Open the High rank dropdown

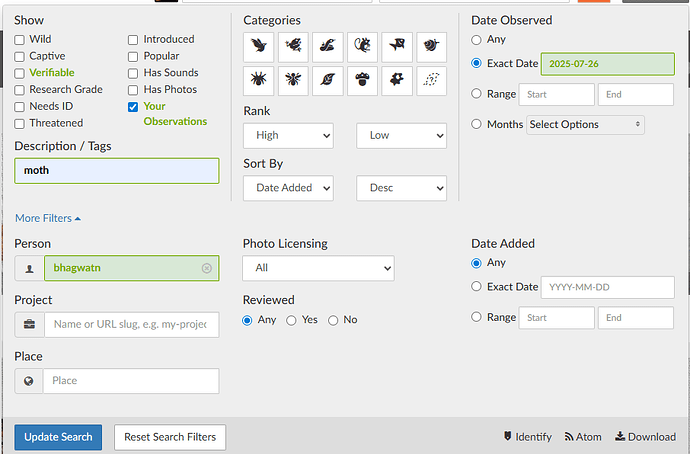(288, 135)
